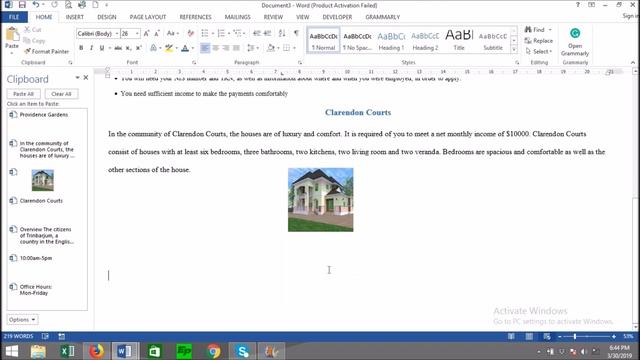Screen dimensions: 640x360
Task: Adjust the zoom slider in status bar
Action: click(575, 336)
